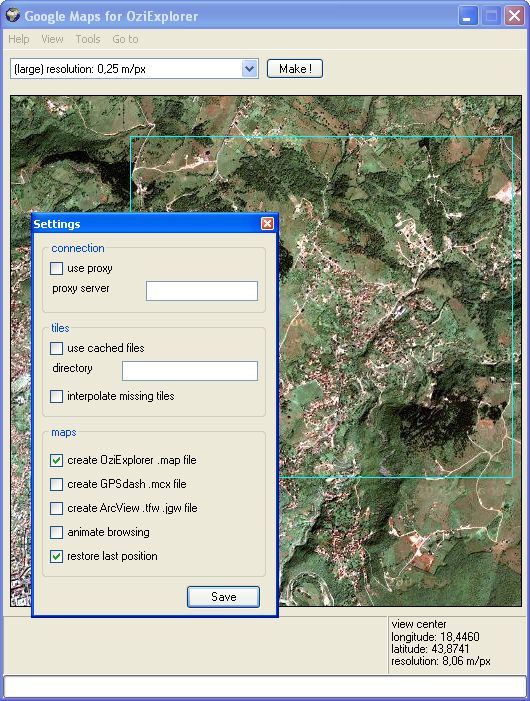530x701 pixels.
Task: Enable the use proxy checkbox
Action: click(x=56, y=268)
